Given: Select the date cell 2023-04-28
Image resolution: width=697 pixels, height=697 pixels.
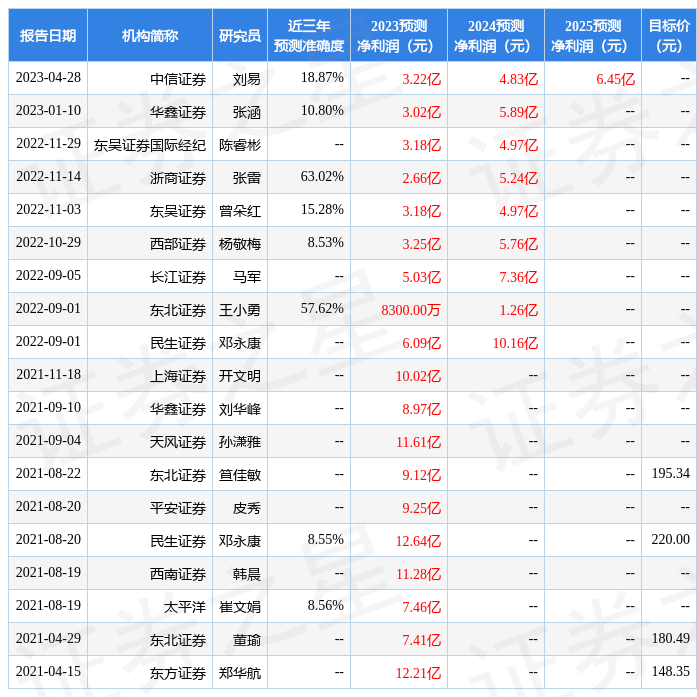Looking at the screenshot, I should tap(48, 78).
